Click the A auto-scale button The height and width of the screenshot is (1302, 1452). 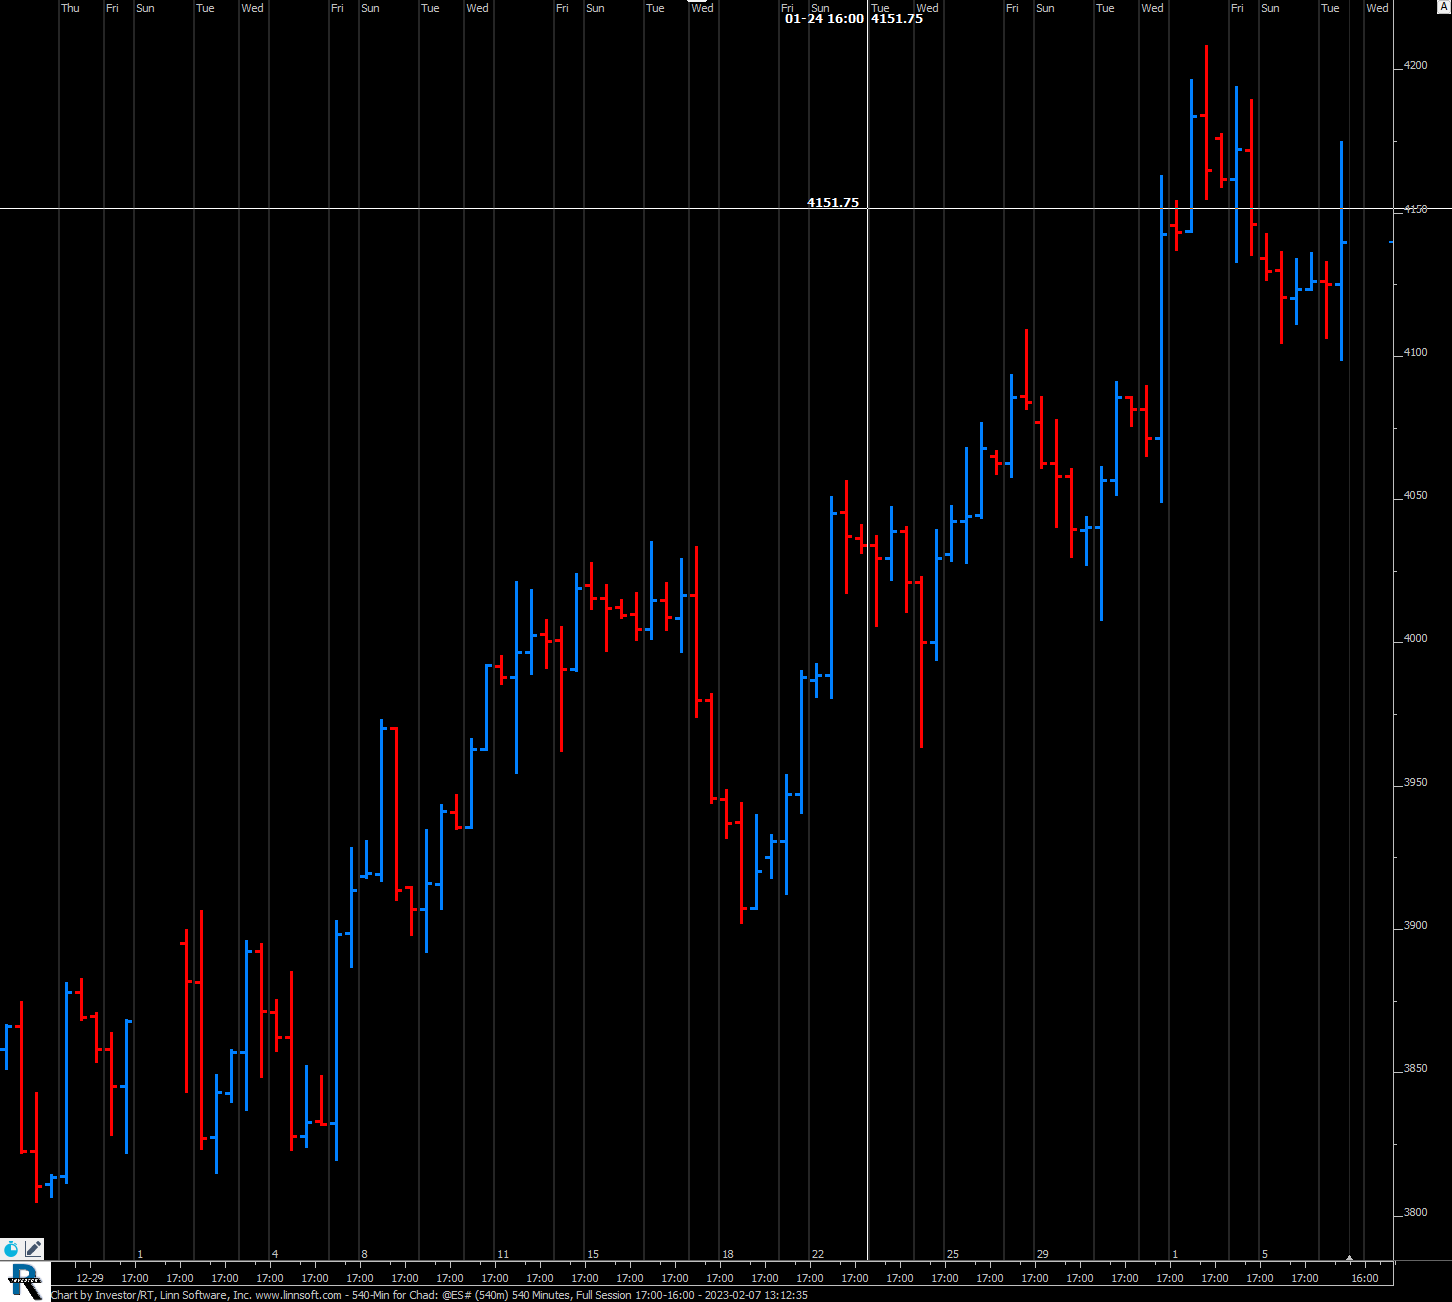1443,7
